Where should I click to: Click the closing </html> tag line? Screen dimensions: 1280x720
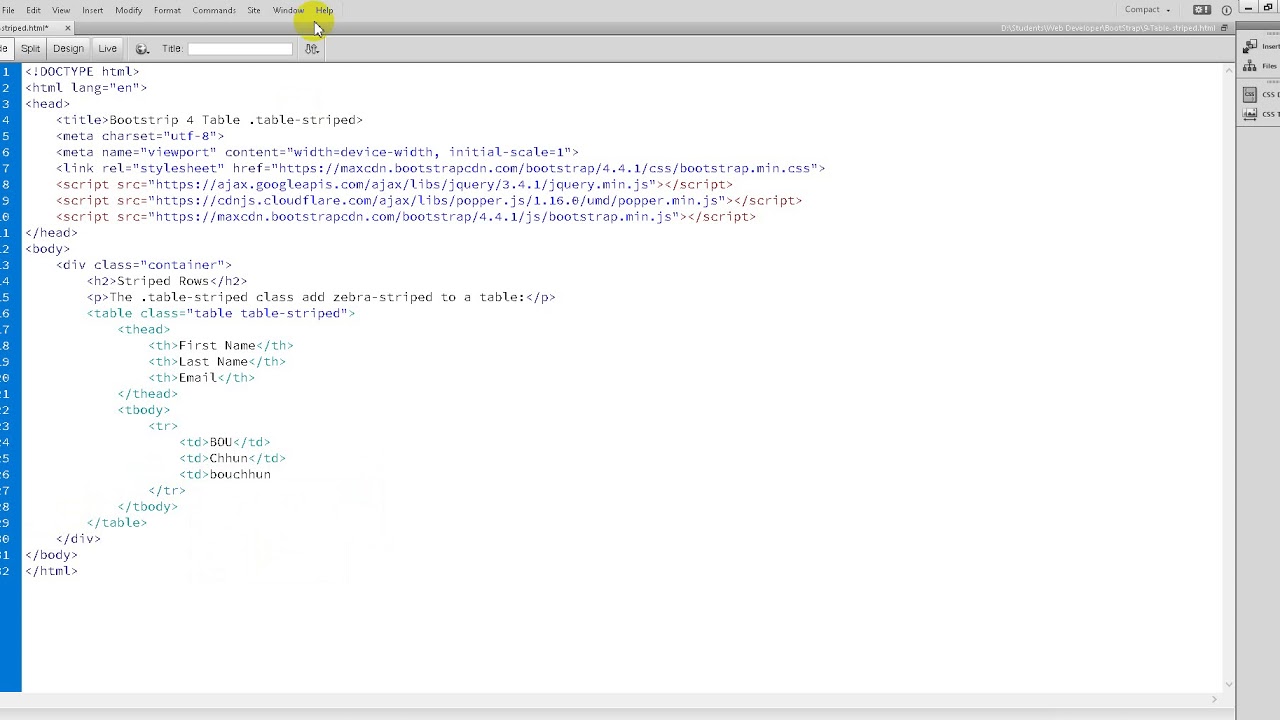[x=51, y=571]
